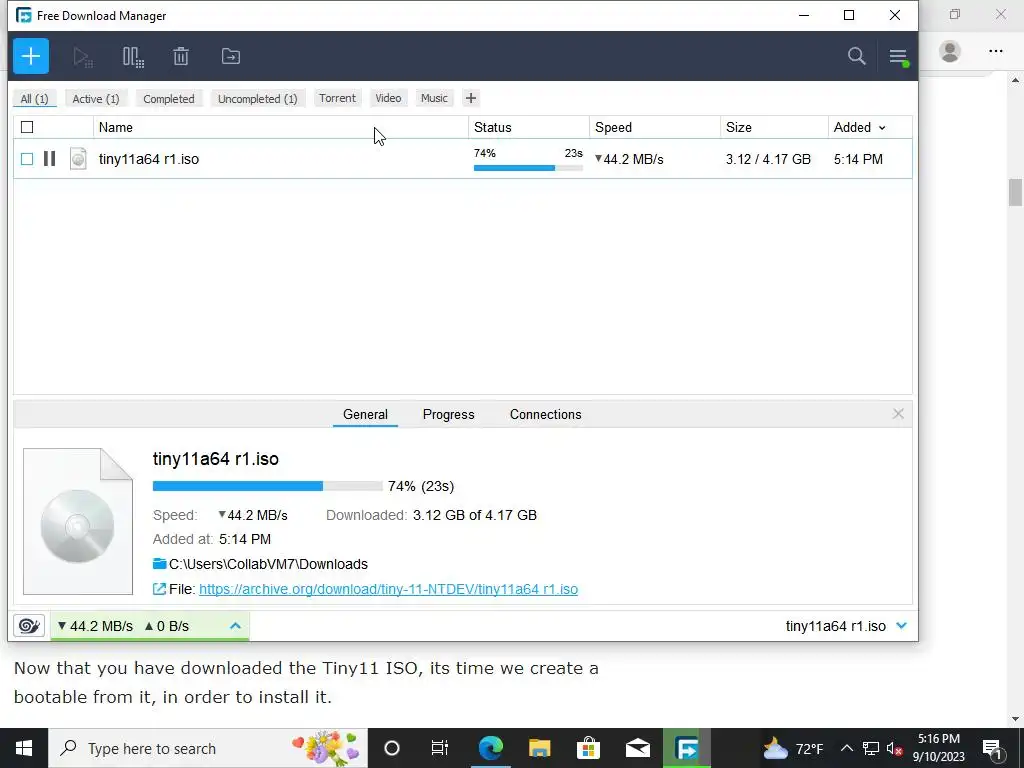Open File Explorer from taskbar
The height and width of the screenshot is (768, 1024).
tap(539, 748)
